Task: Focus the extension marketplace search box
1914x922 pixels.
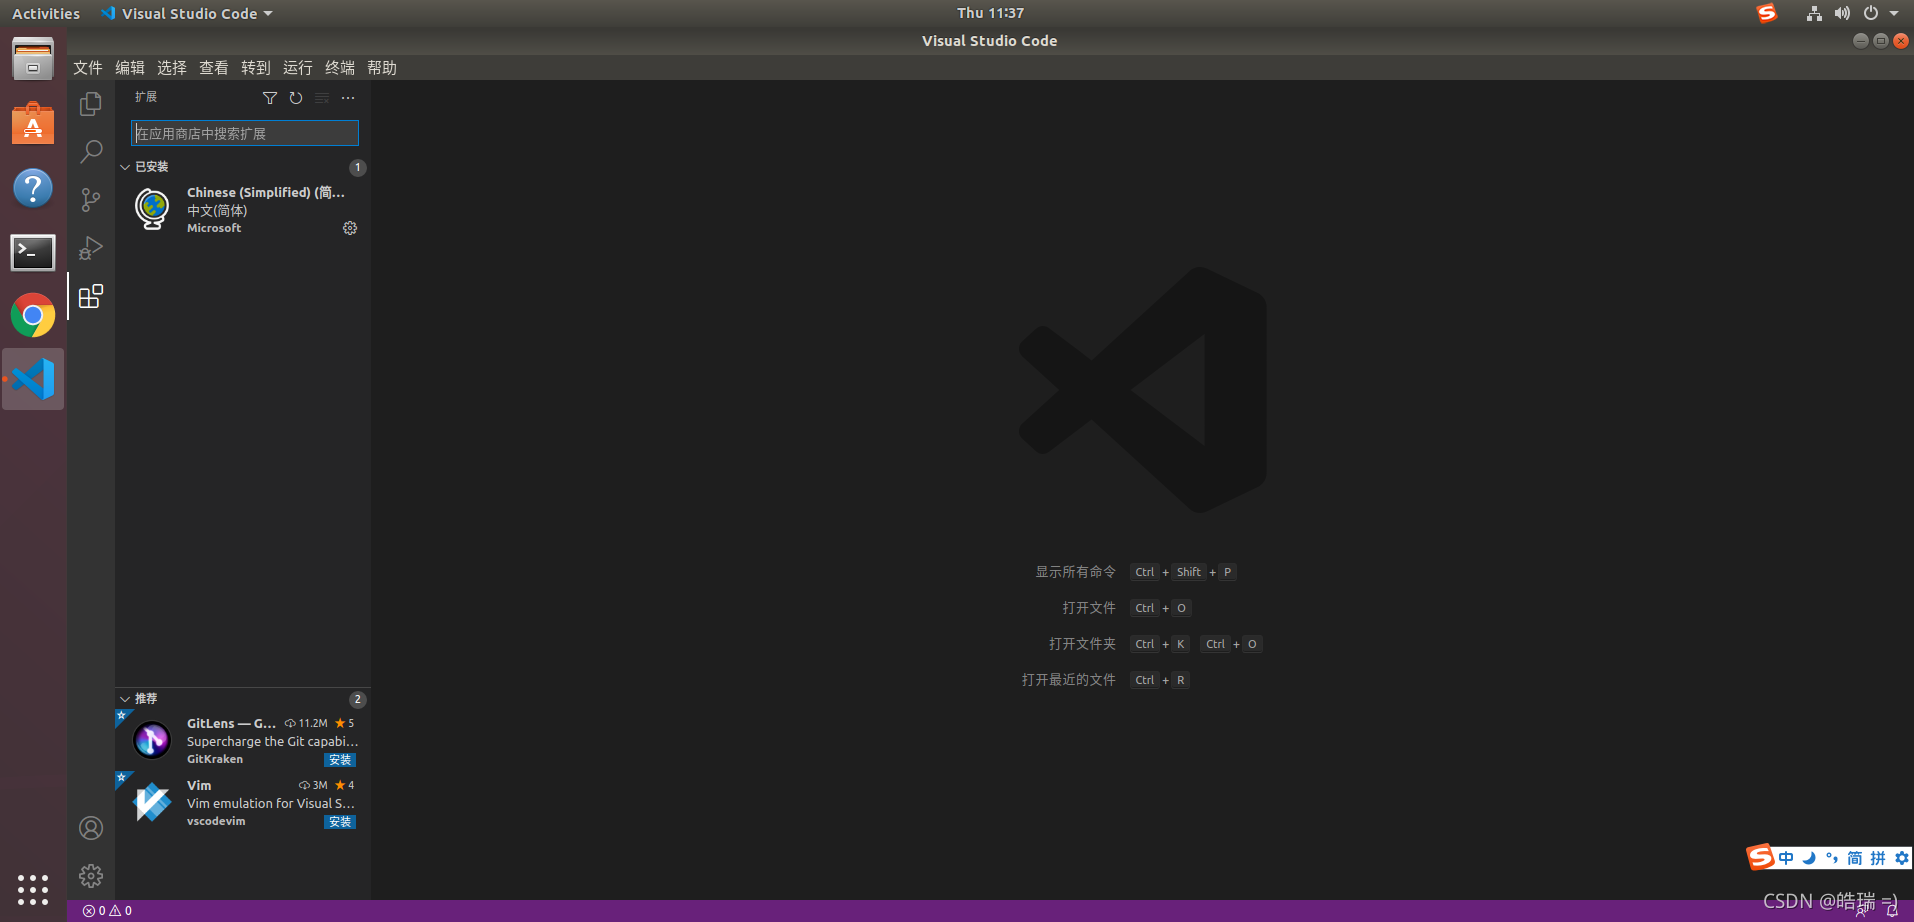Action: coord(245,133)
